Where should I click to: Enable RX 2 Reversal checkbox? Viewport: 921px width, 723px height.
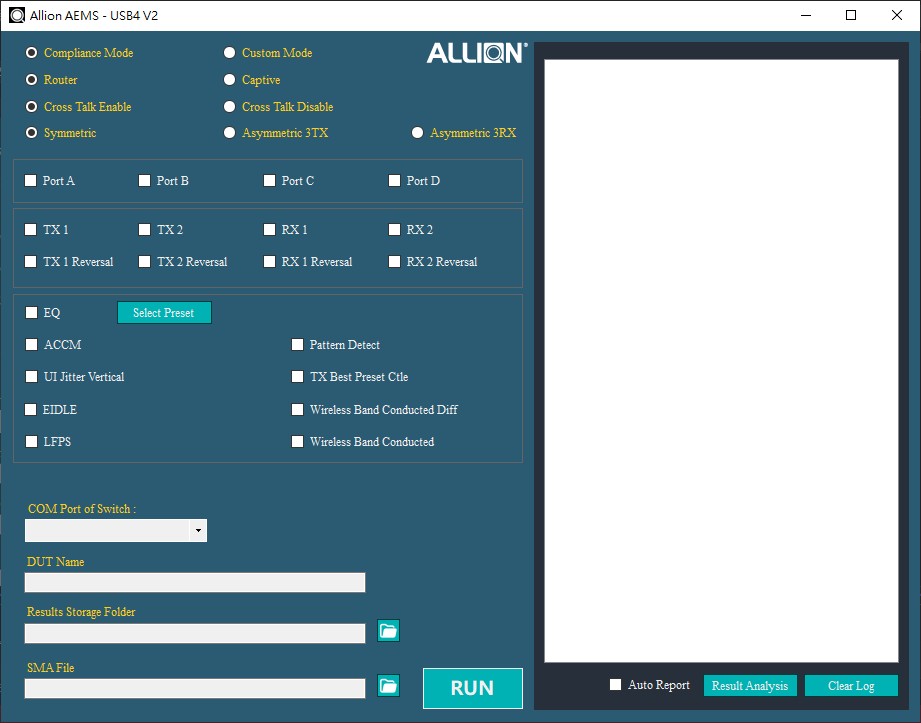coord(394,261)
